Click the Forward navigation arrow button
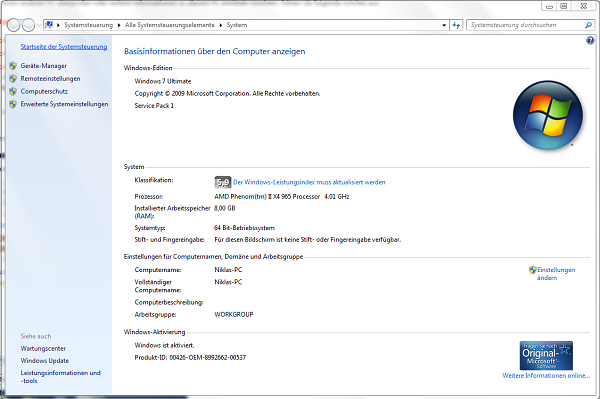 point(28,25)
